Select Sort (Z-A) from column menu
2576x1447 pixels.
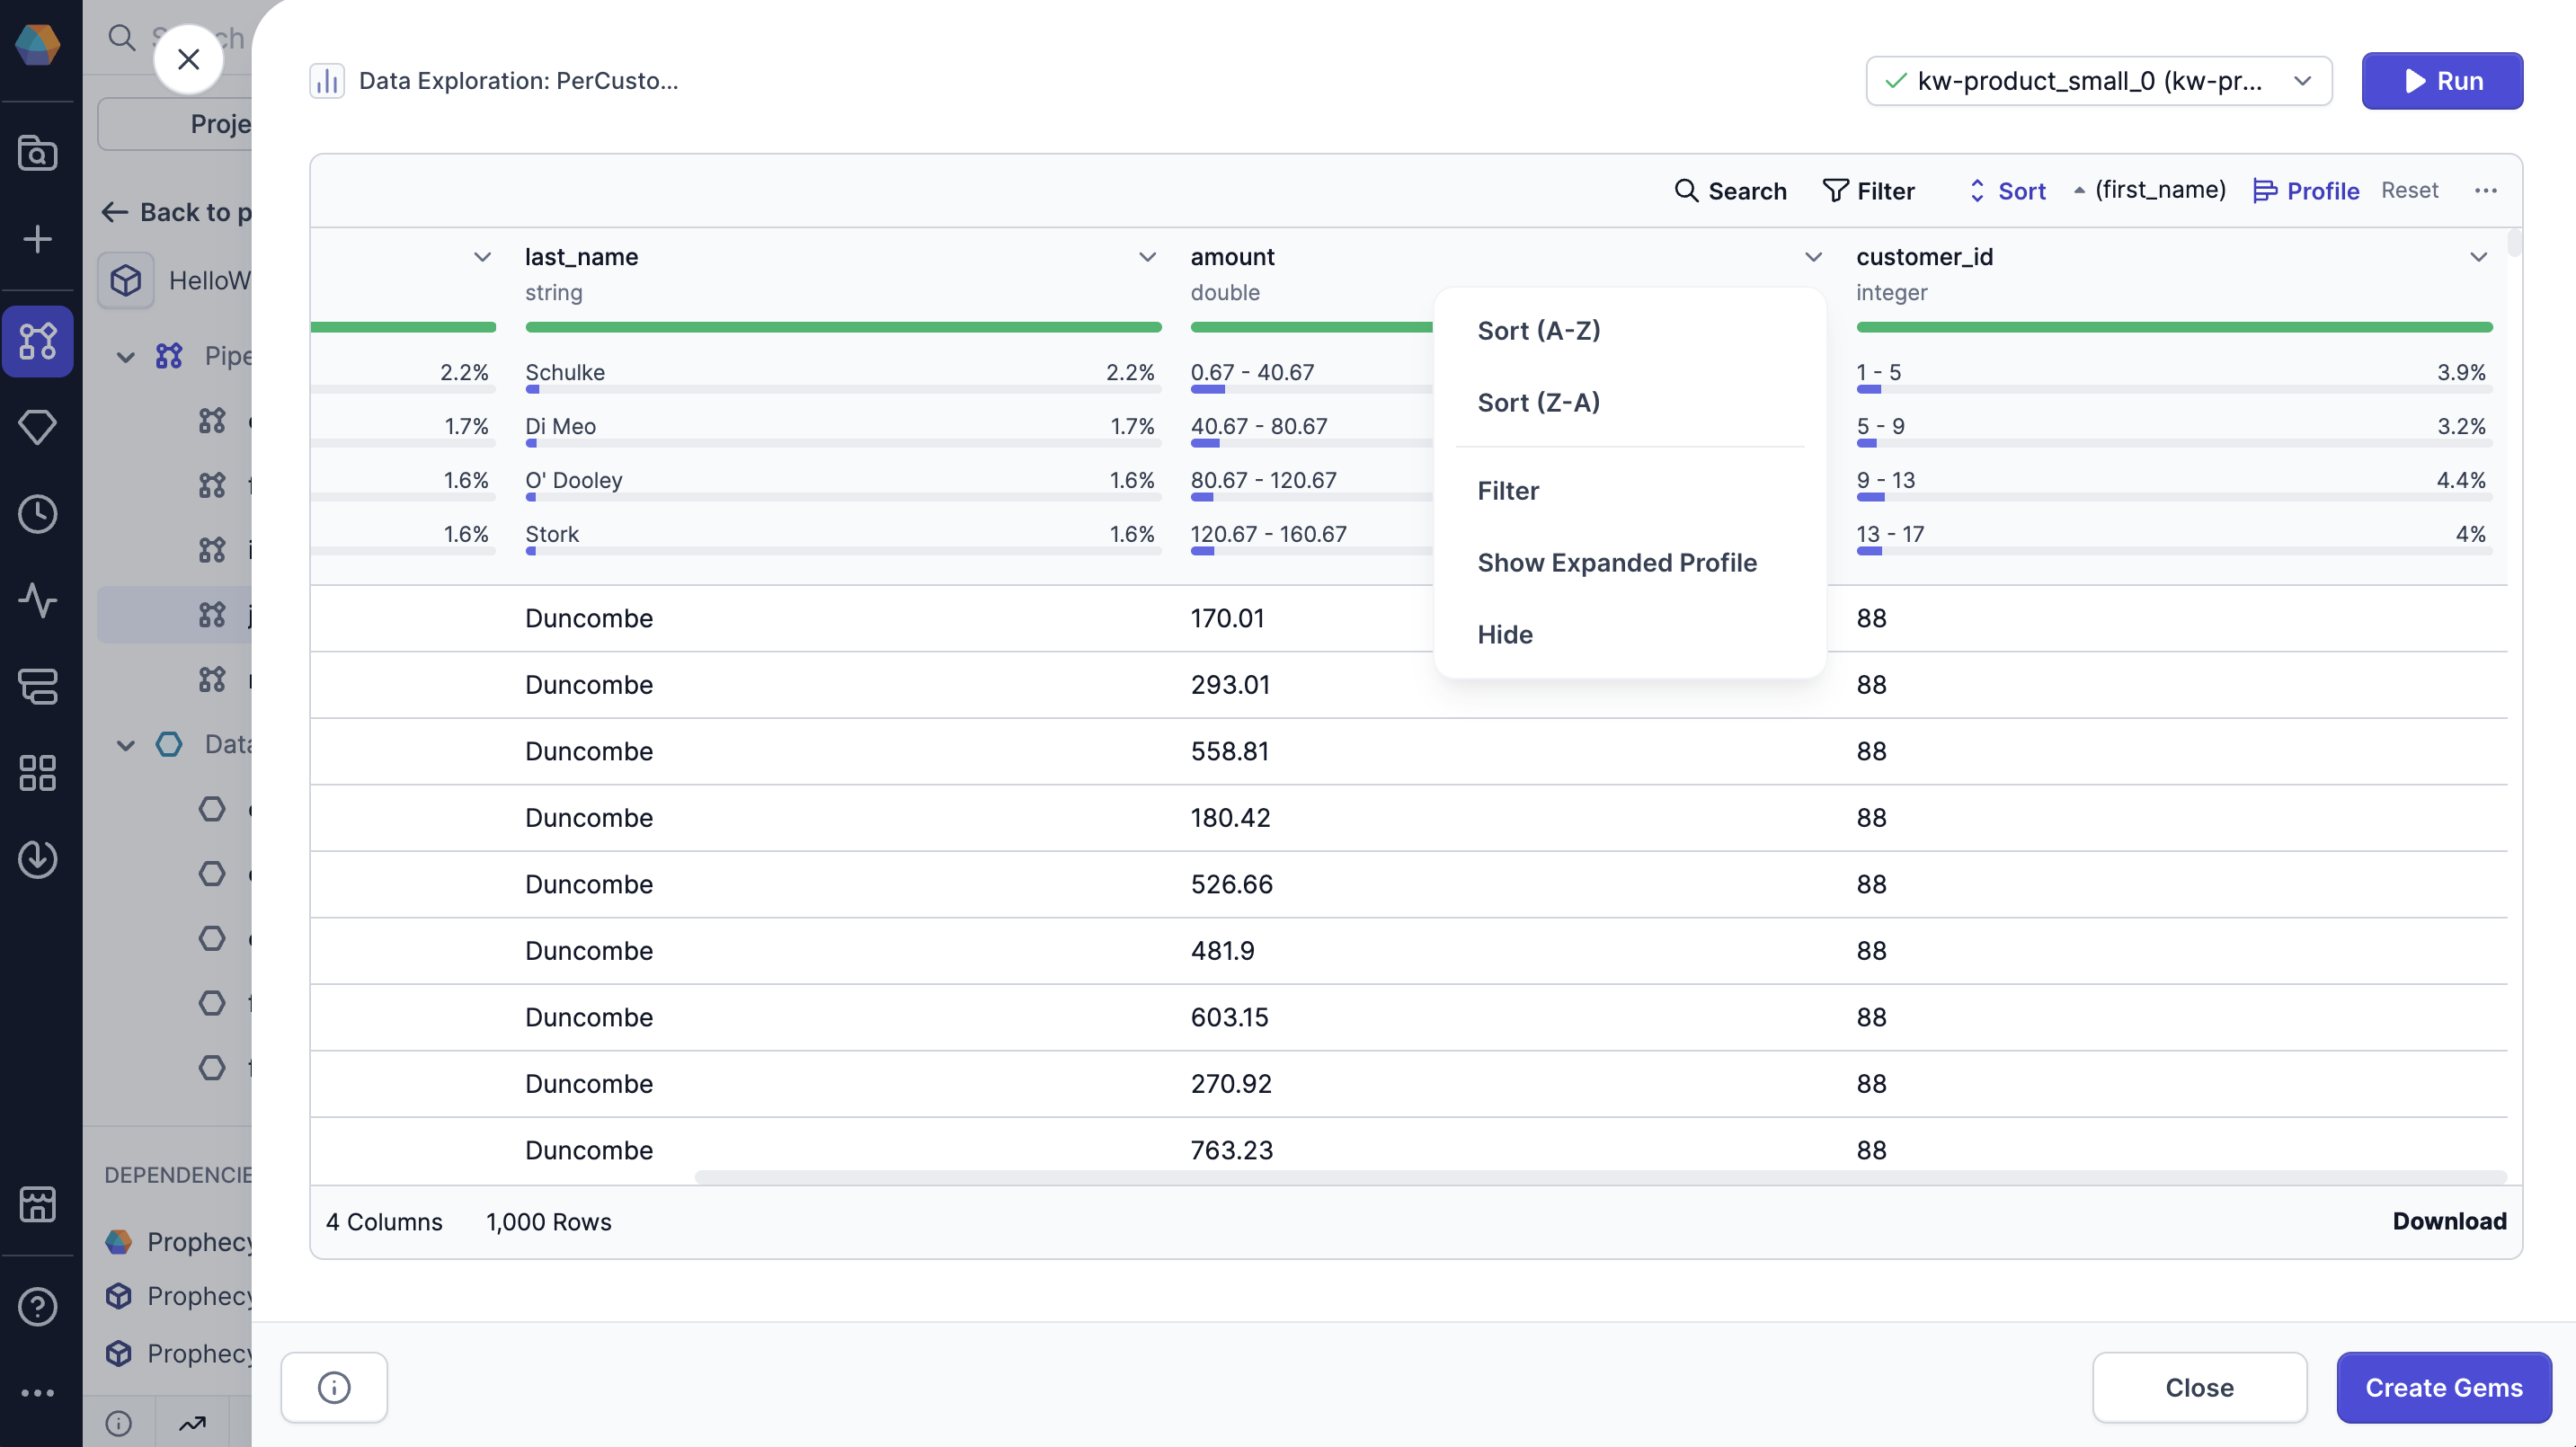point(1538,402)
